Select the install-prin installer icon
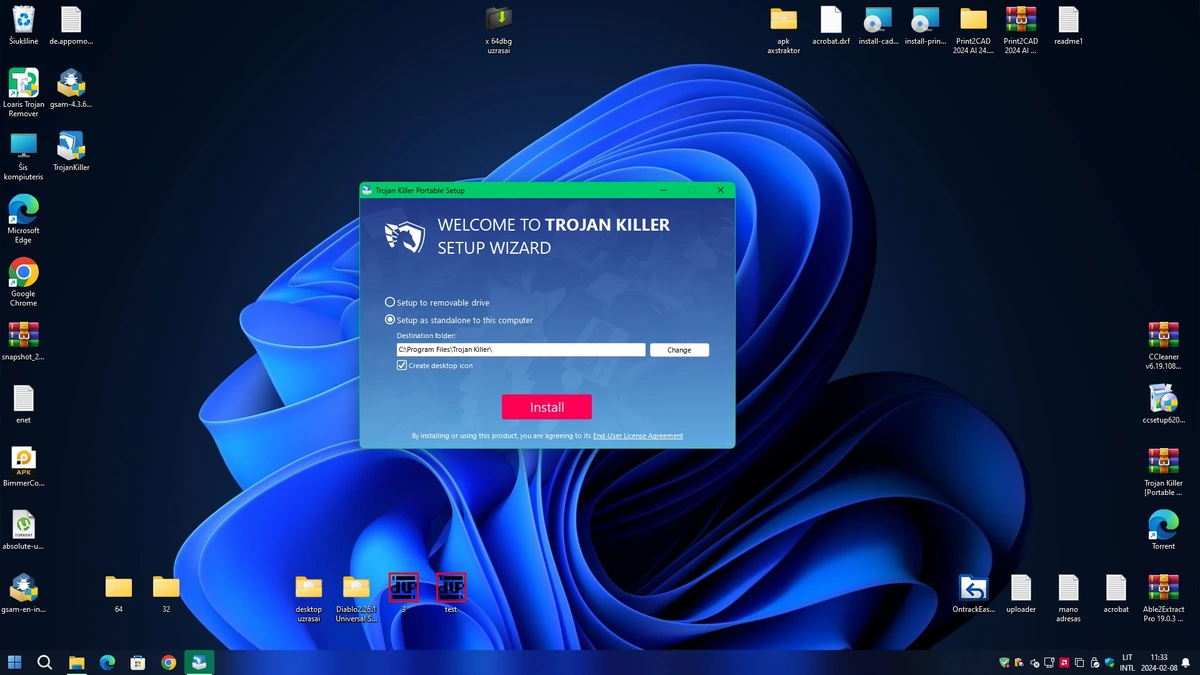 pos(926,25)
